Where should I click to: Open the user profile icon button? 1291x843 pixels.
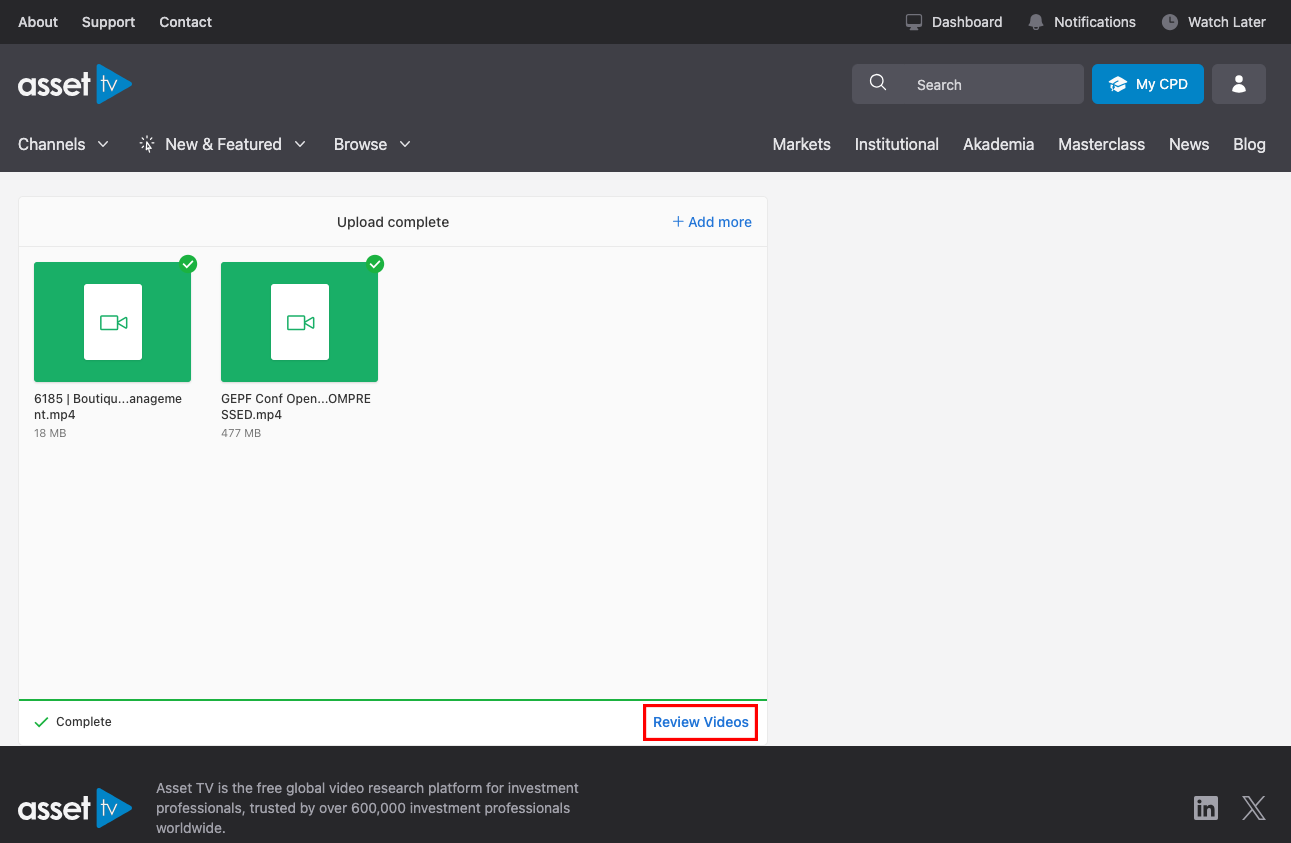click(1238, 85)
